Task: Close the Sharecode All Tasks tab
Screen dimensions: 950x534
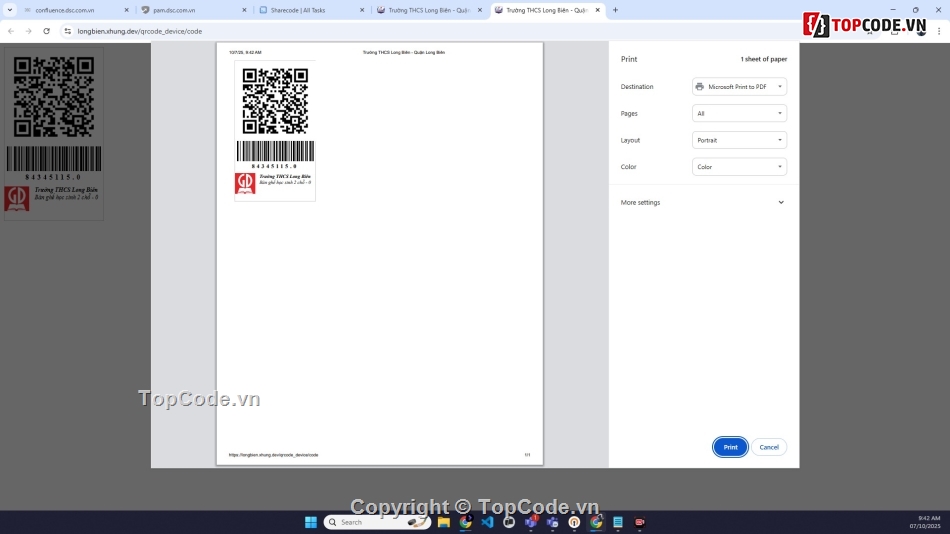Action: 362,10
